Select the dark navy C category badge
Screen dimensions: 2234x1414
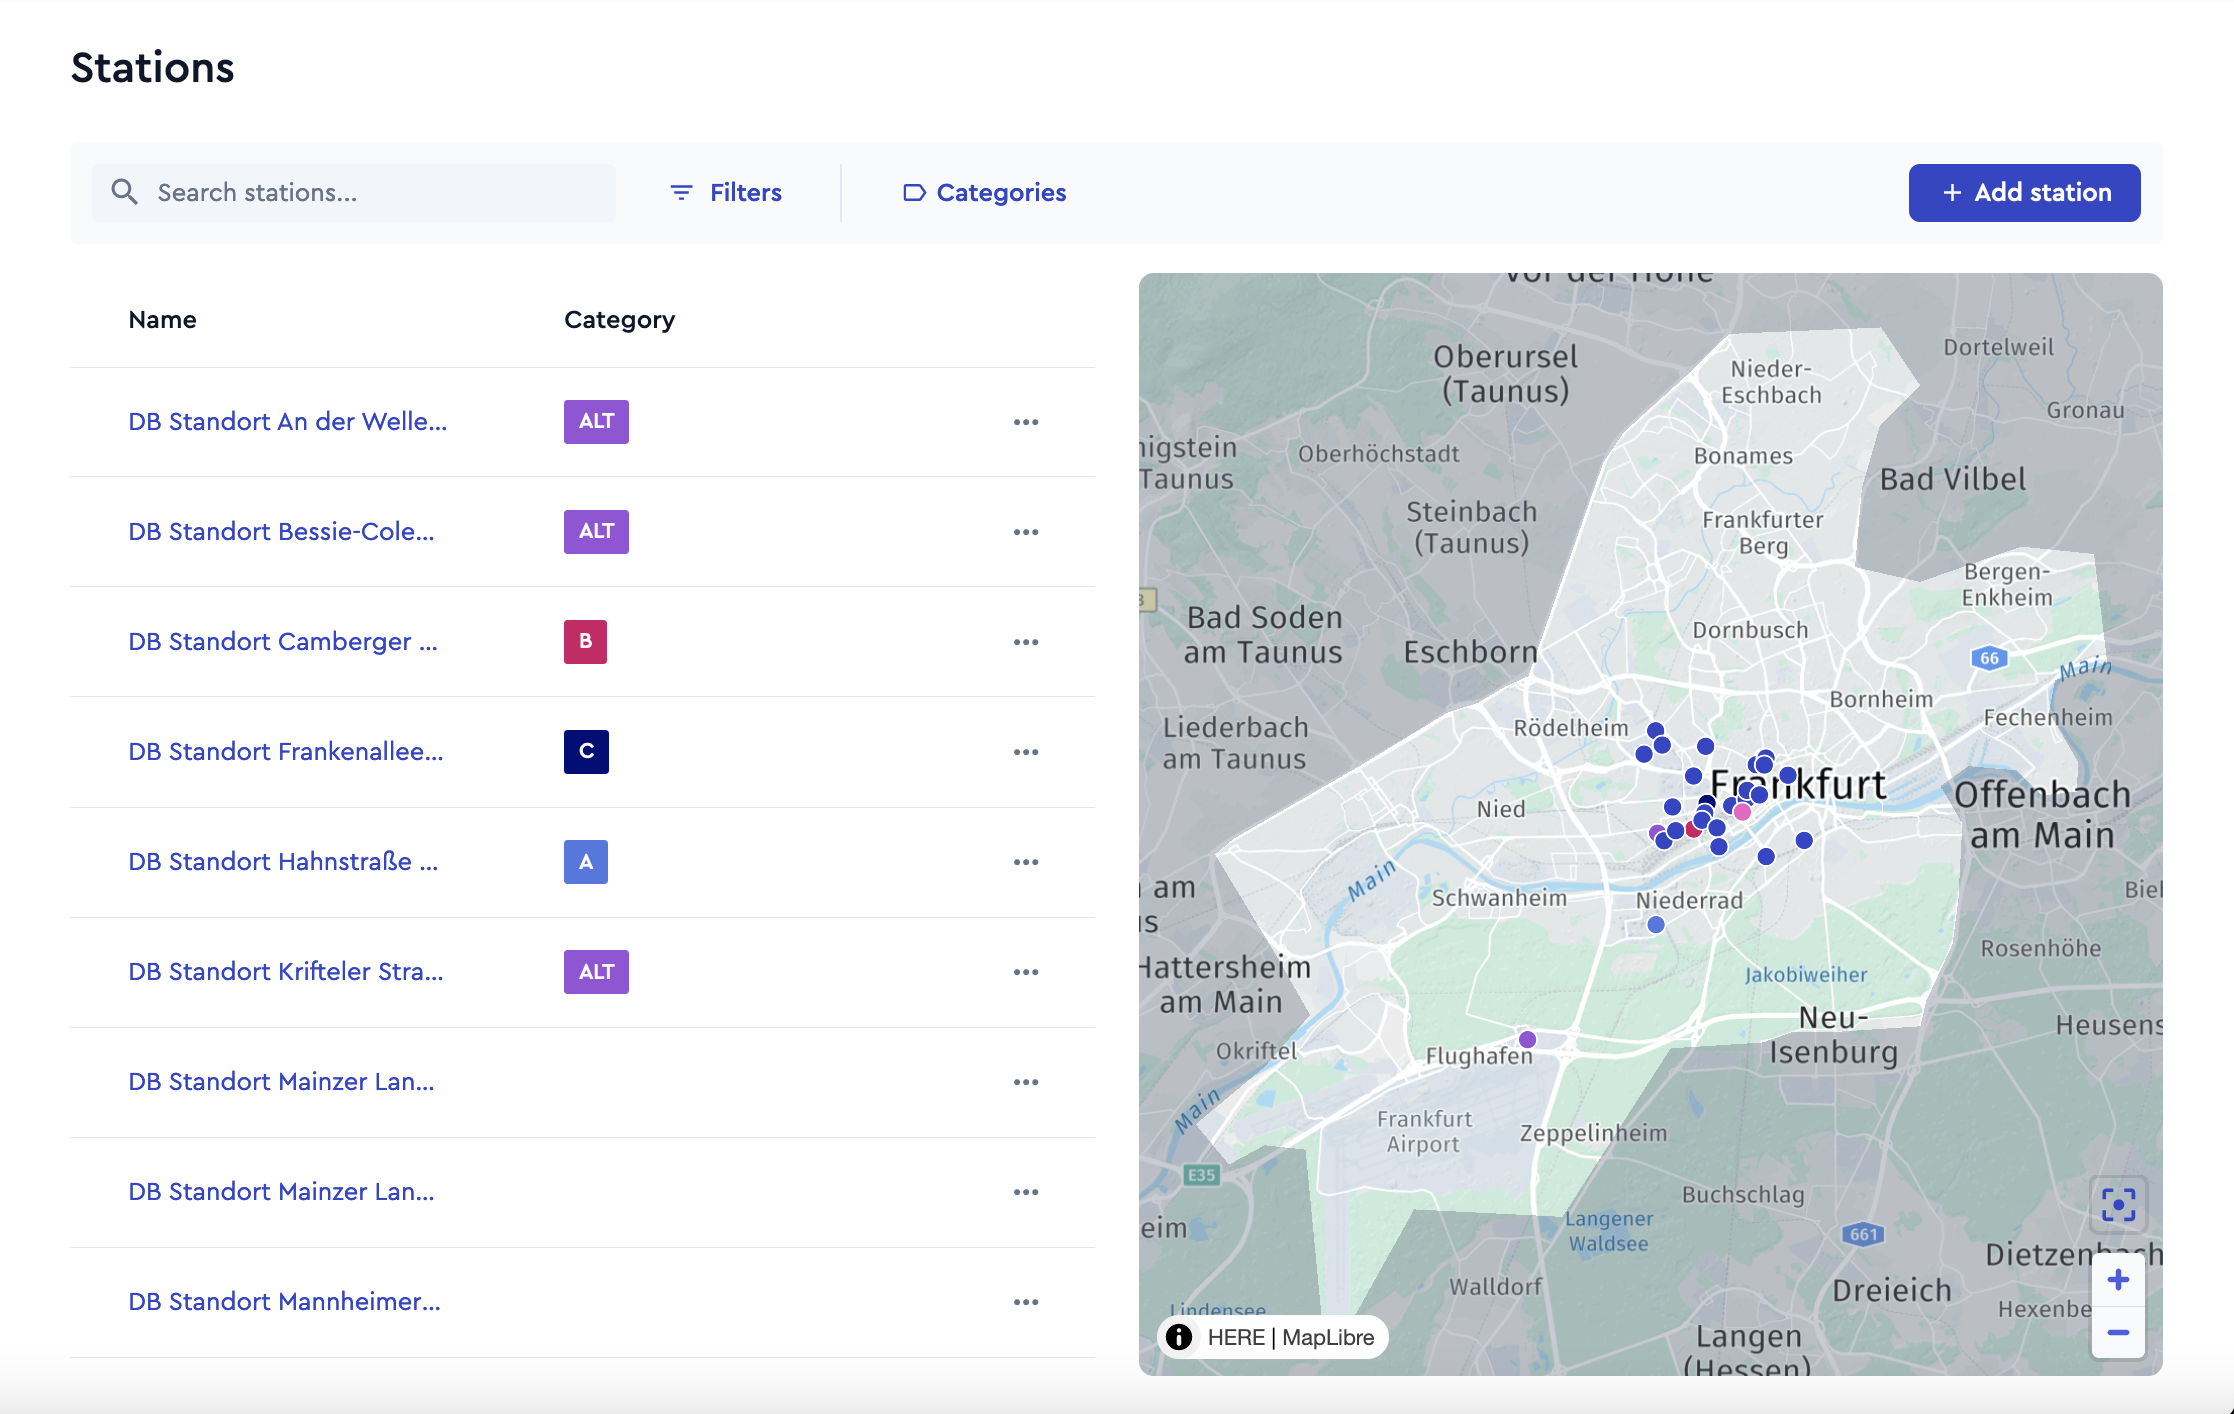pos(586,752)
